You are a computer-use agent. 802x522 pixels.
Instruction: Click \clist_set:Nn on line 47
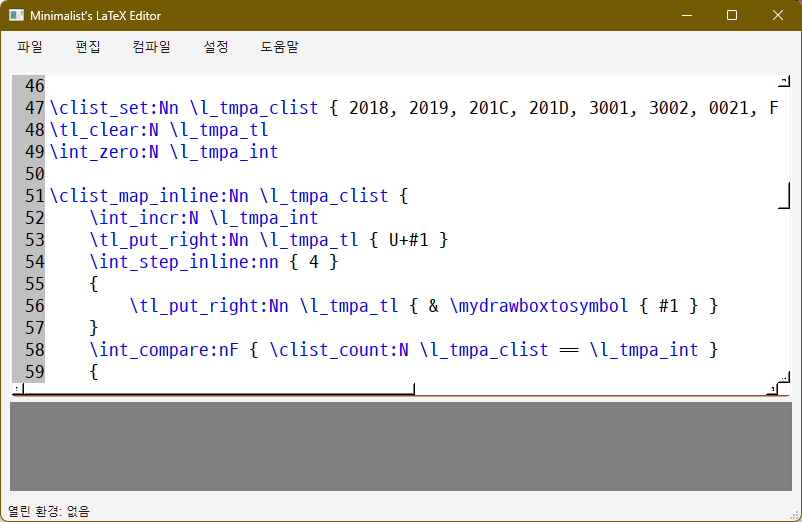click(114, 108)
